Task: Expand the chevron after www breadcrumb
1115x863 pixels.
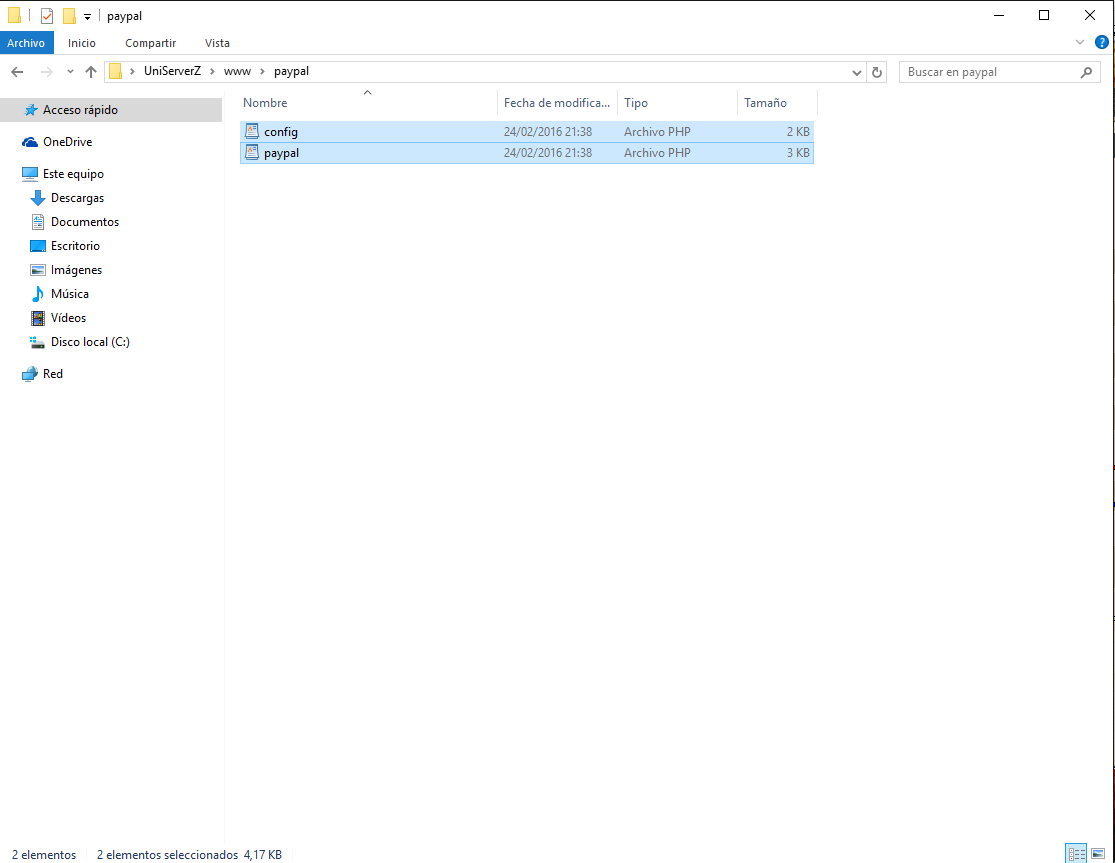Action: [262, 71]
